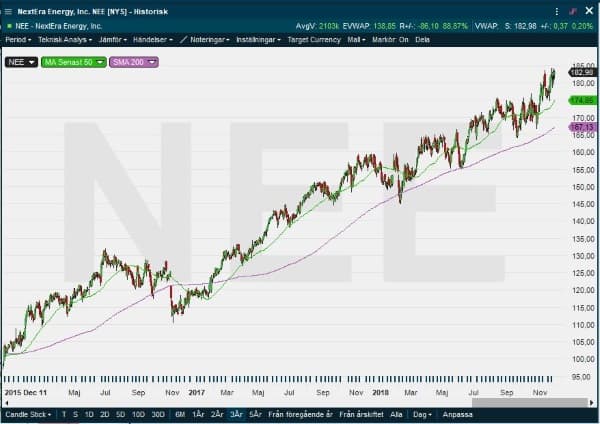Click the 2015 Dec 11 start date label
The image size is (600, 424).
click(26, 392)
